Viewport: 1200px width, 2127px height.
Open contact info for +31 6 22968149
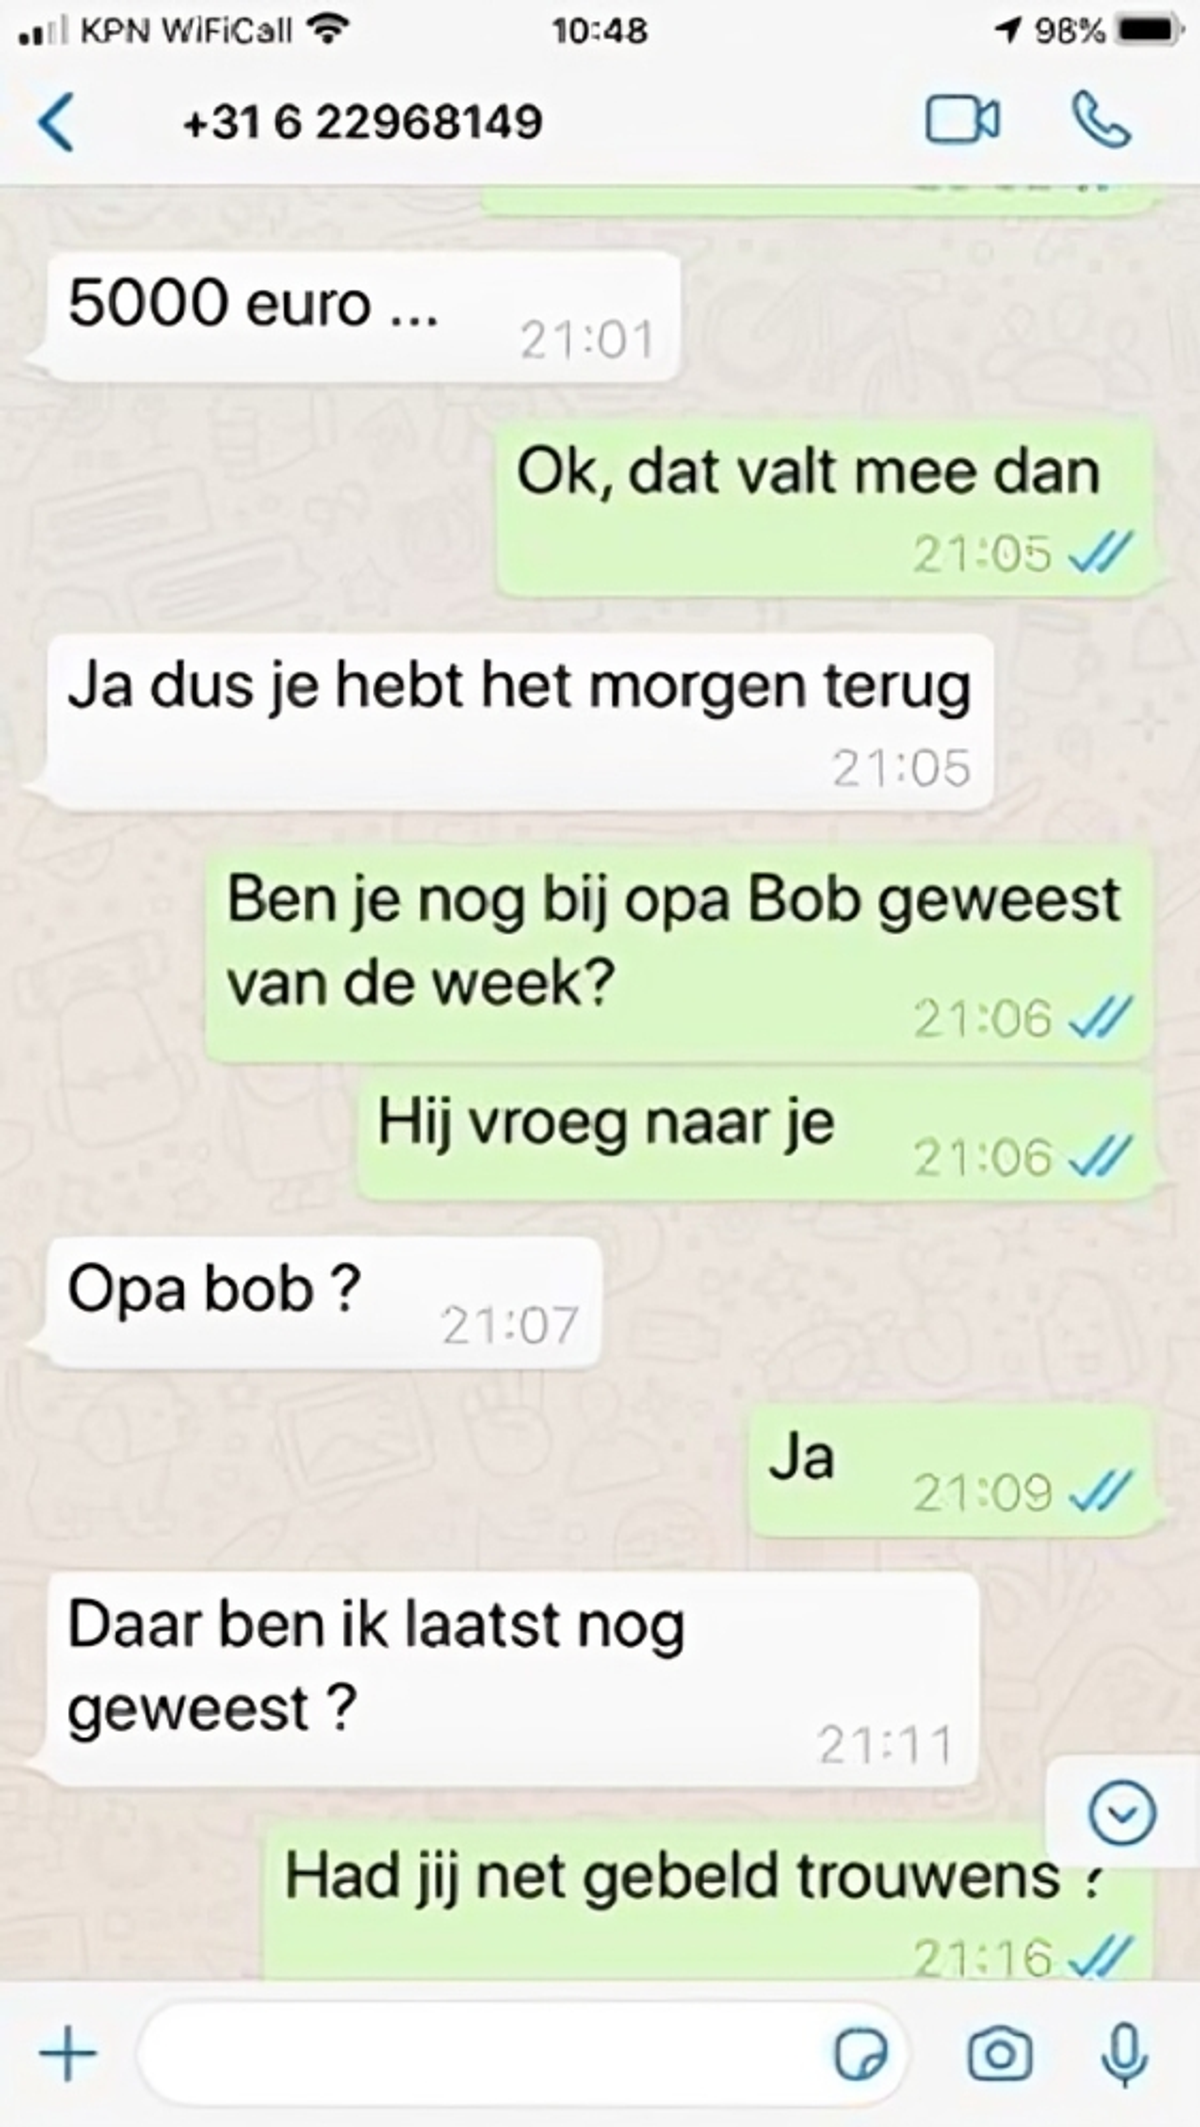(363, 122)
